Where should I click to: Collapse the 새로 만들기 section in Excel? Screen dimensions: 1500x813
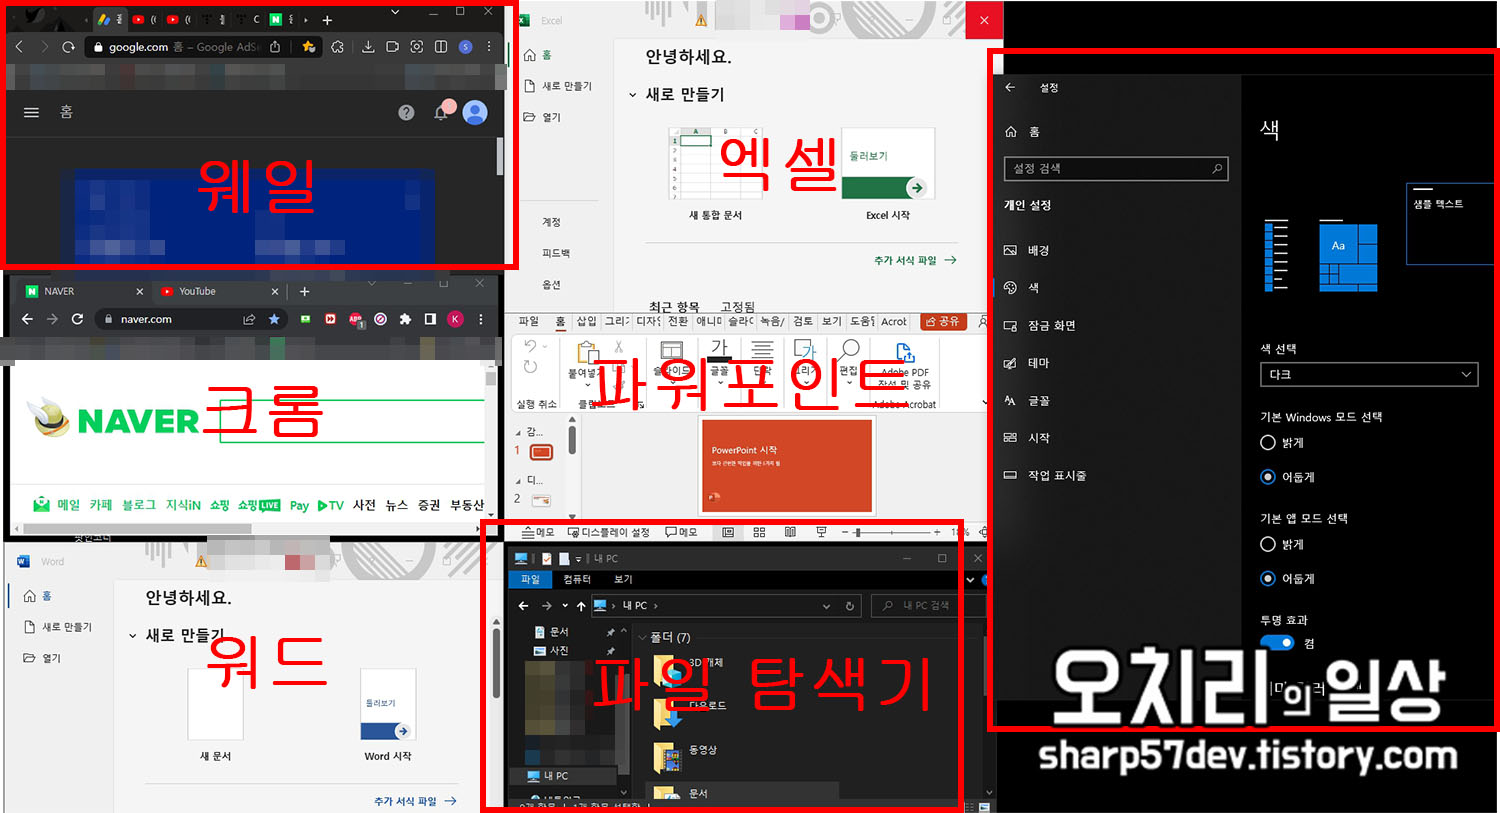(x=632, y=95)
